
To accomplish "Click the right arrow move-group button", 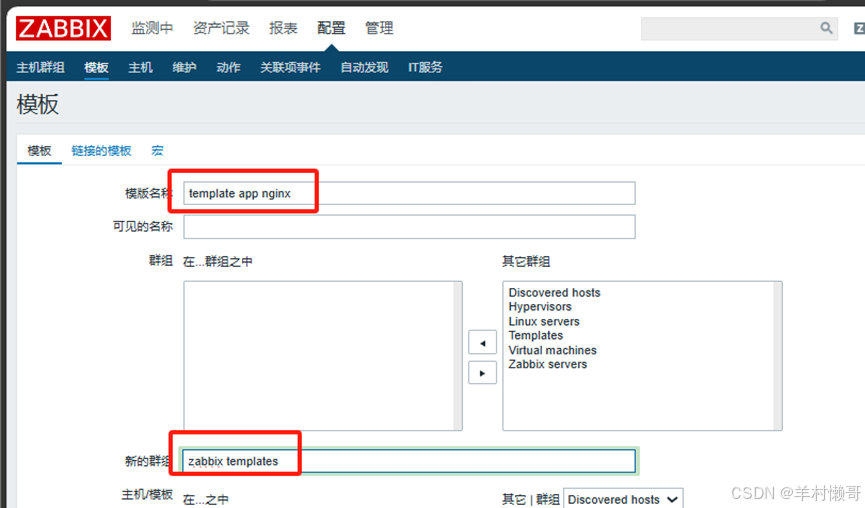I will (x=482, y=373).
